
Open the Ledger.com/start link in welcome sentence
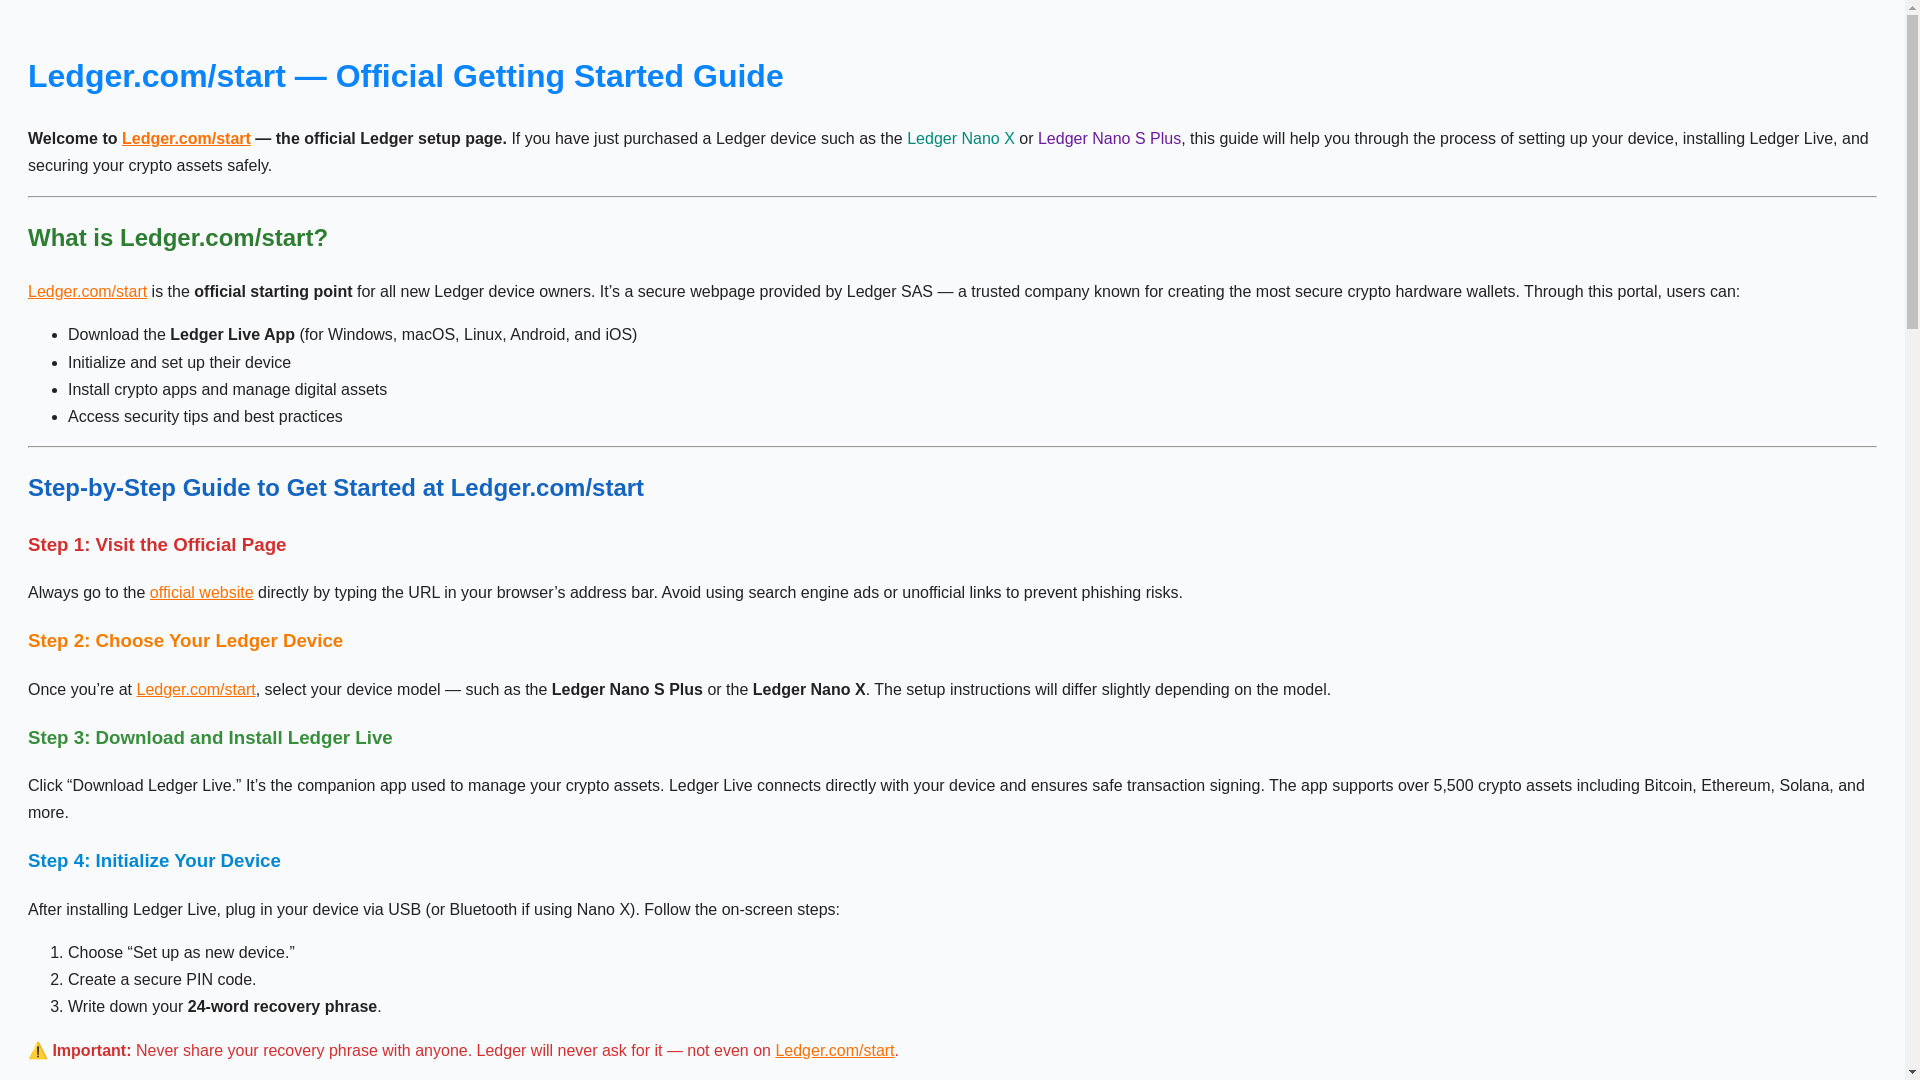tap(186, 139)
